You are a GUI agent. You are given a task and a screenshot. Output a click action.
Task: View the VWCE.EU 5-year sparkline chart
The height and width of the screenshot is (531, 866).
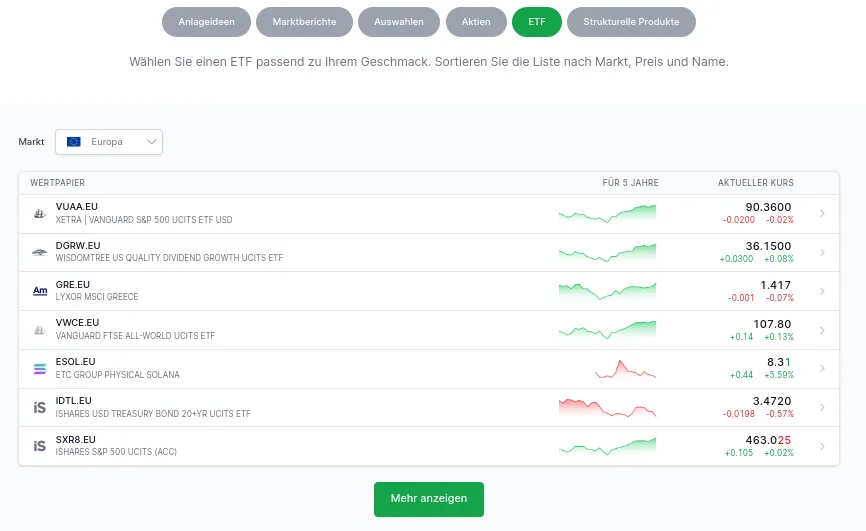[x=608, y=330]
